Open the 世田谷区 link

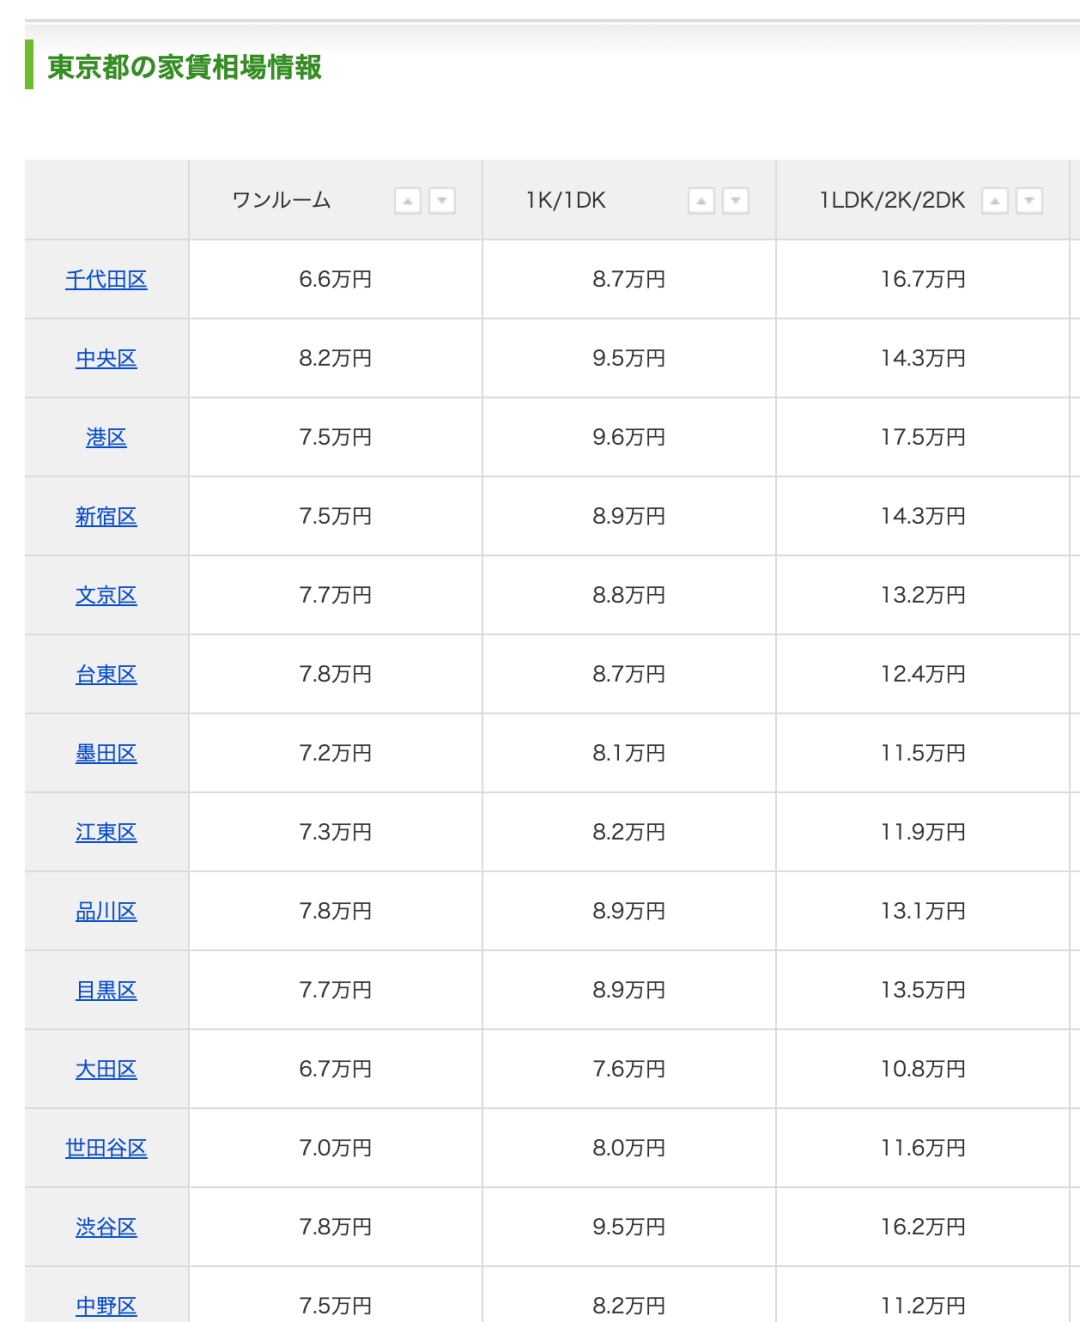tap(106, 1149)
